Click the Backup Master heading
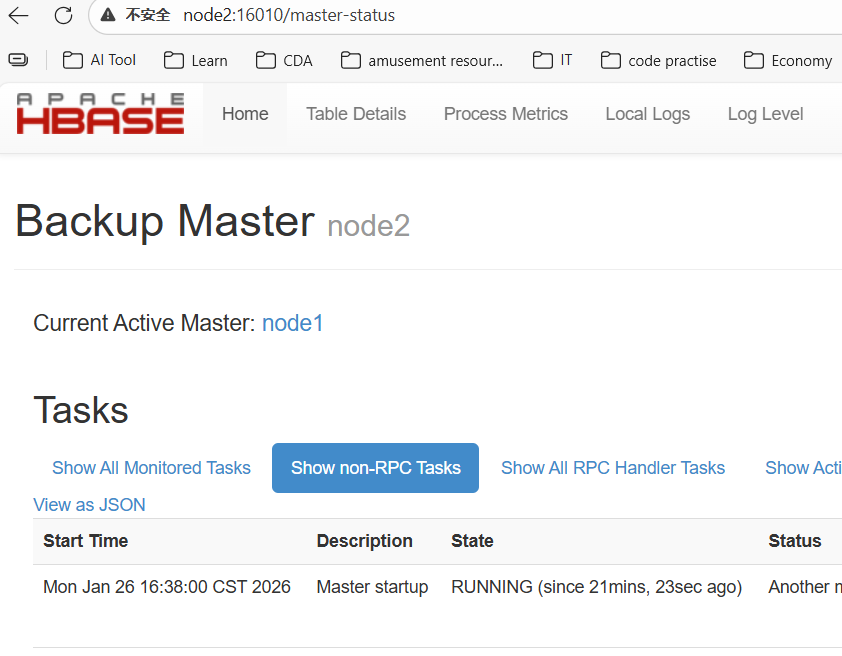The width and height of the screenshot is (842, 656). (165, 221)
